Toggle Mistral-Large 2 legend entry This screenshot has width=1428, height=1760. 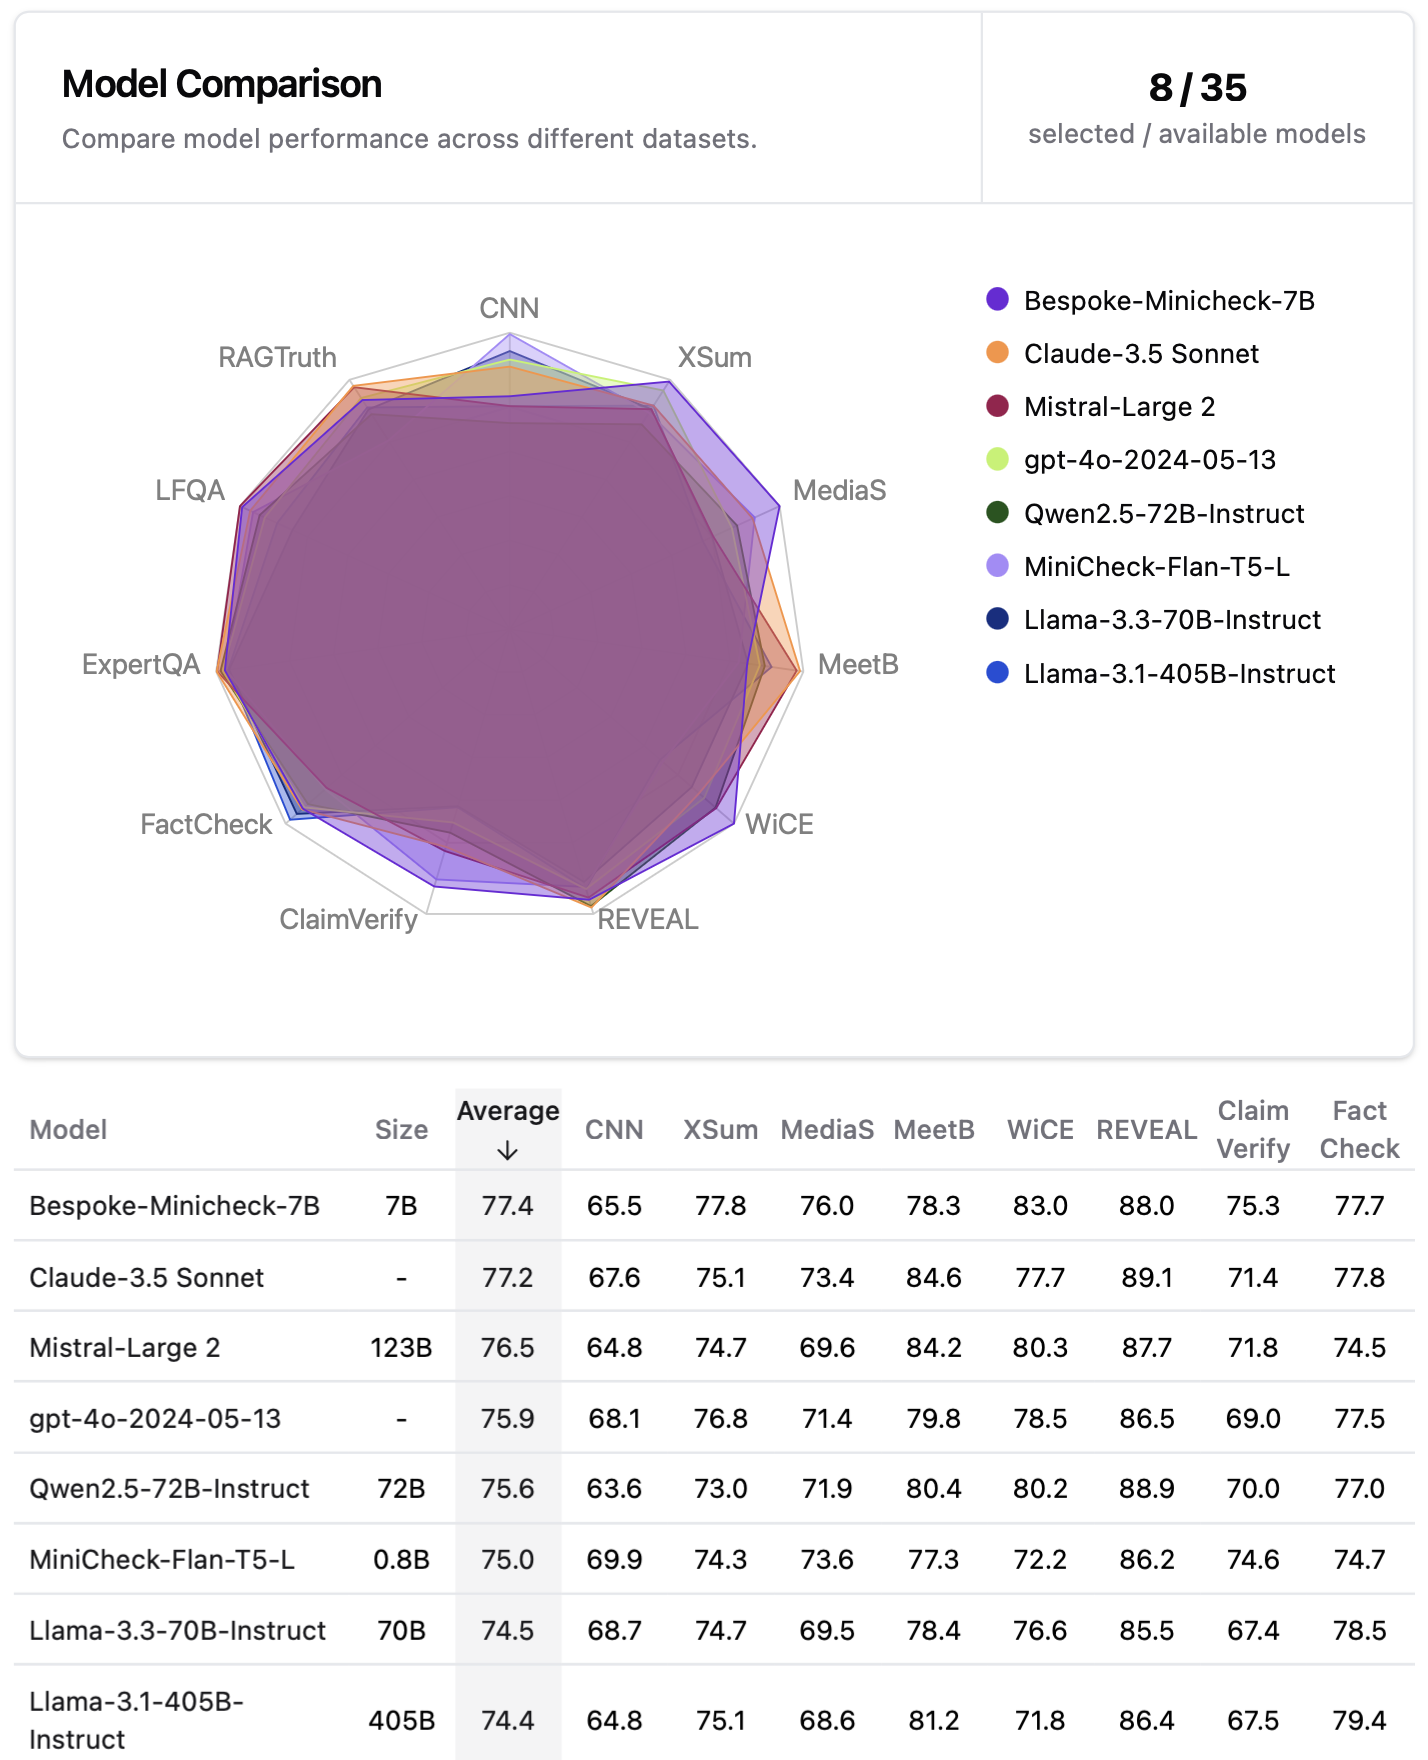click(1119, 407)
